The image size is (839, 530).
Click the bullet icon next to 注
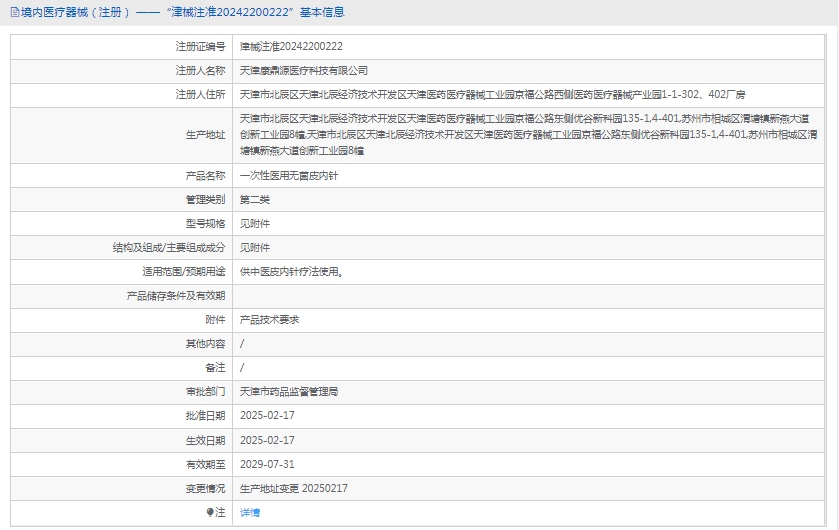(209, 512)
